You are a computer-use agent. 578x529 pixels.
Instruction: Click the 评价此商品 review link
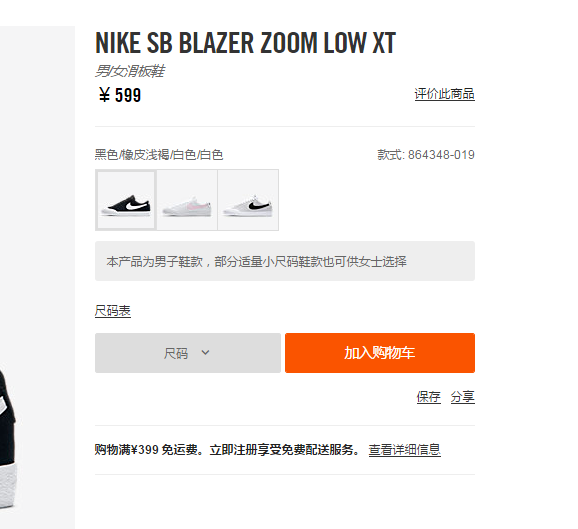coord(444,94)
